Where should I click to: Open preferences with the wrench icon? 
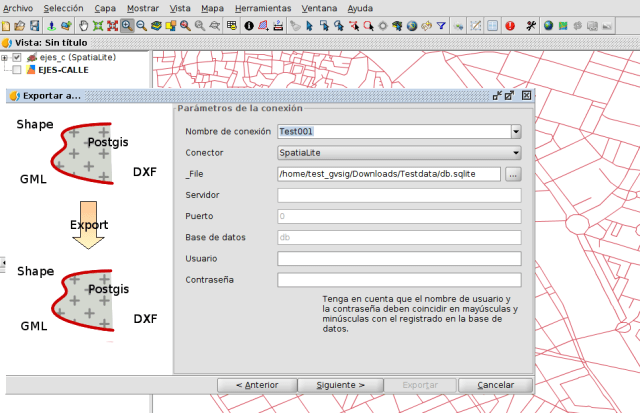pyautogui.click(x=530, y=24)
